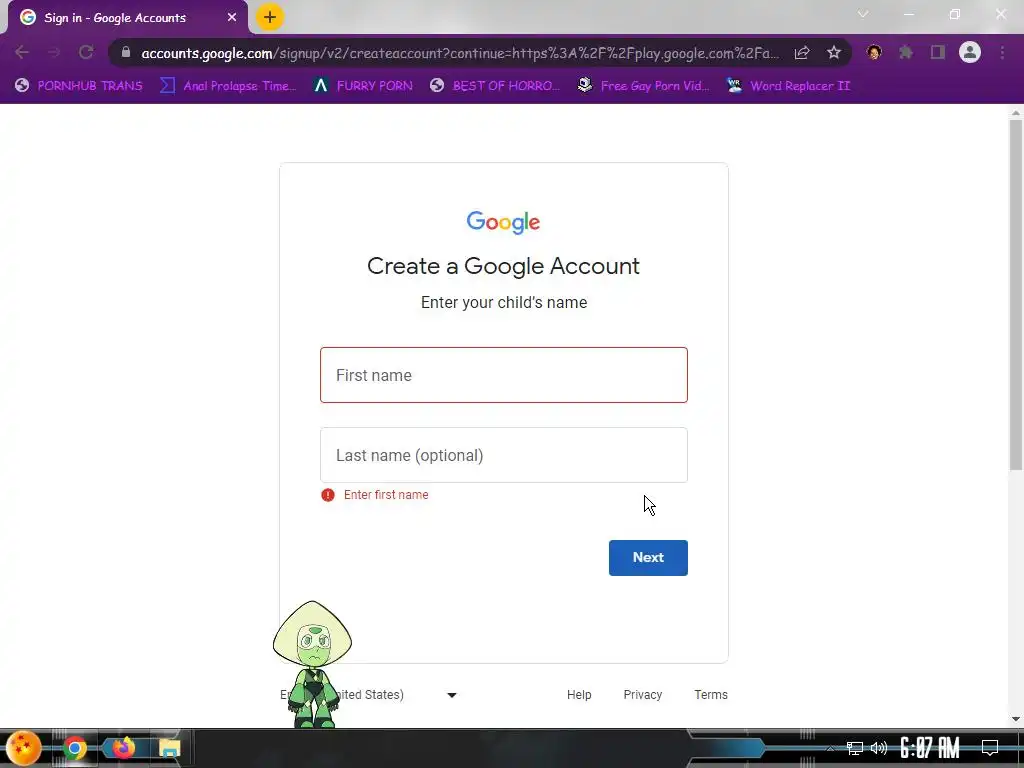Close the Sign in - Google Accounts tab
The width and height of the screenshot is (1024, 768).
232,18
